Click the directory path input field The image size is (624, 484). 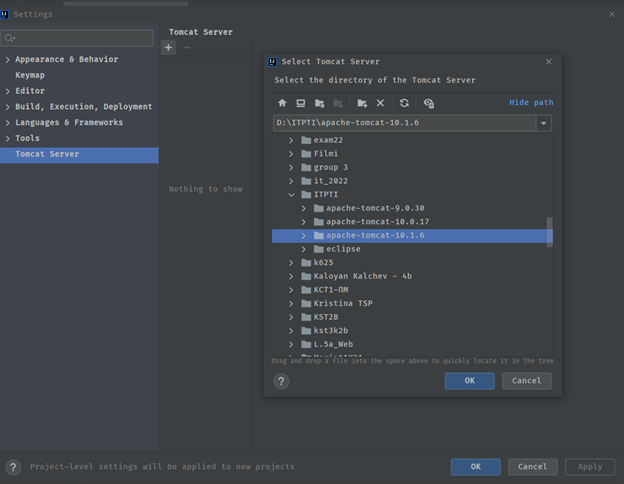point(404,123)
